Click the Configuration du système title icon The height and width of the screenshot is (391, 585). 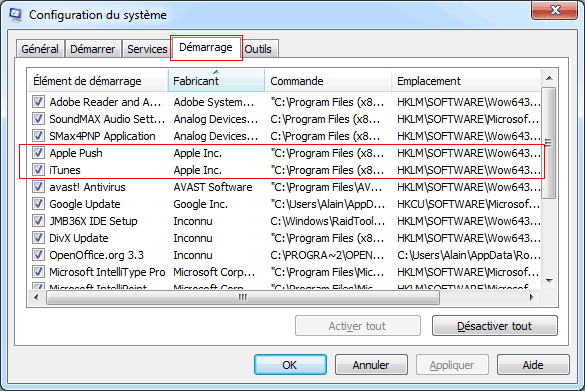click(x=16, y=15)
